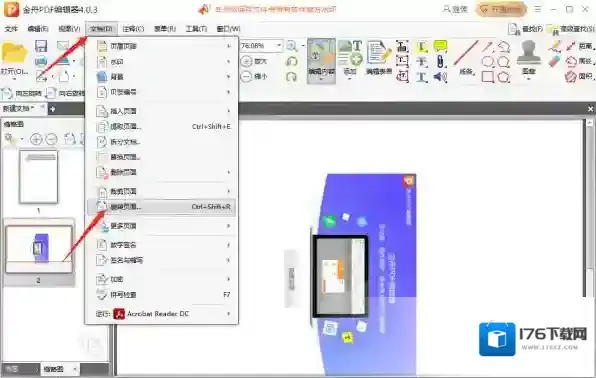Click the 放大 zoom in button
Viewport: 596px width, 378px height.
(x=254, y=61)
